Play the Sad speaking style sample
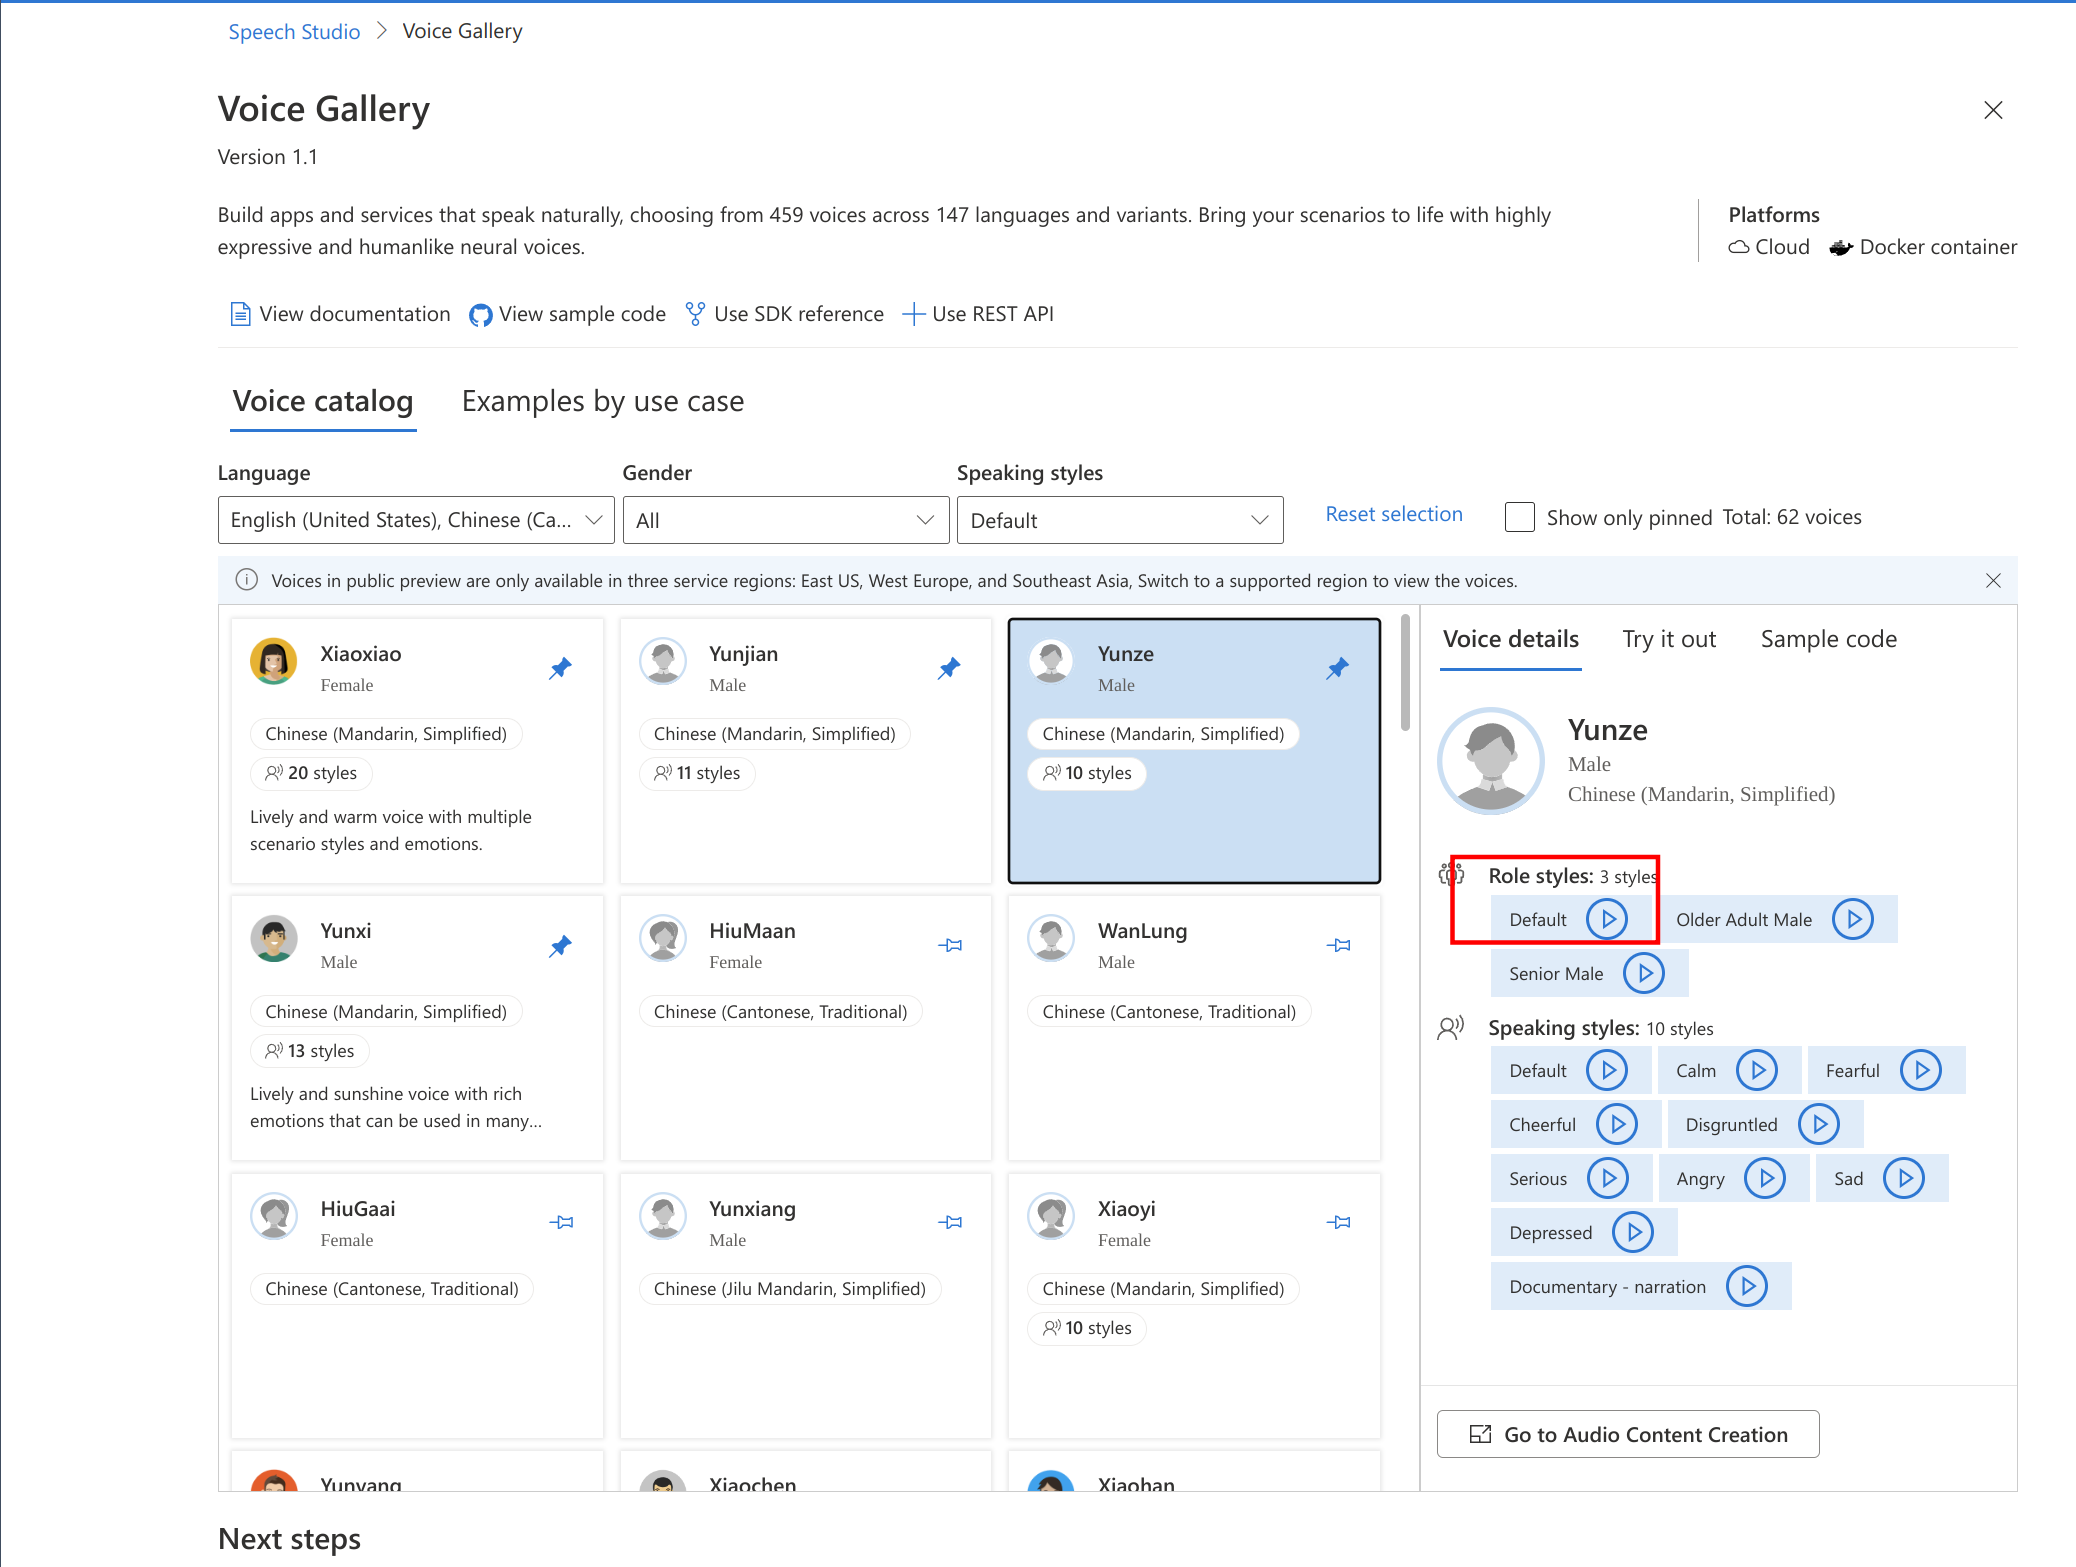 click(1904, 1178)
